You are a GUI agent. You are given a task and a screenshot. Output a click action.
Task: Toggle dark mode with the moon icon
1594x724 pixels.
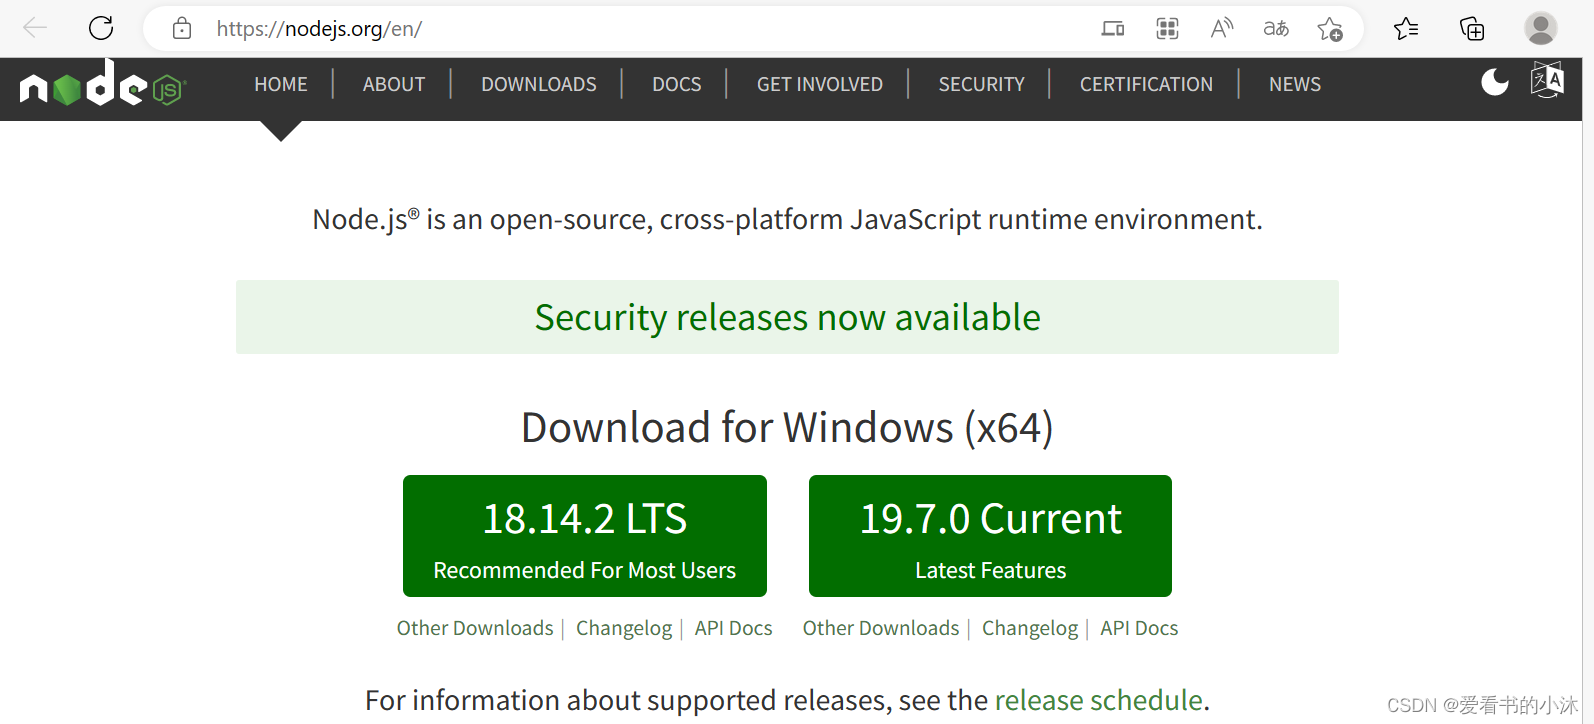point(1495,81)
